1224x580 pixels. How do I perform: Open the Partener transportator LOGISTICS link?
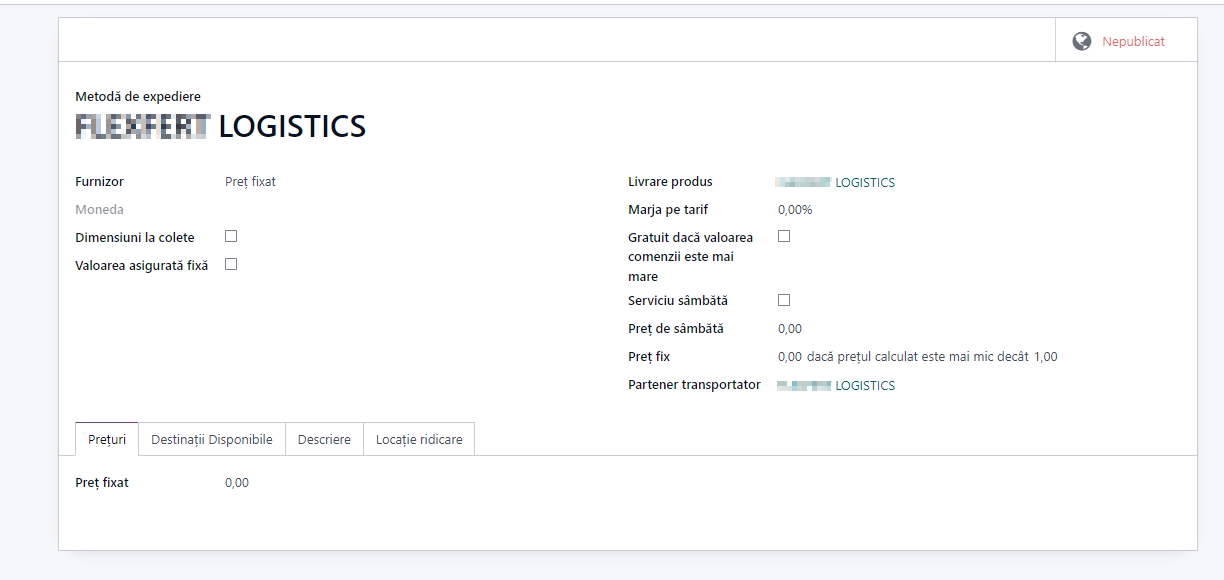[836, 385]
